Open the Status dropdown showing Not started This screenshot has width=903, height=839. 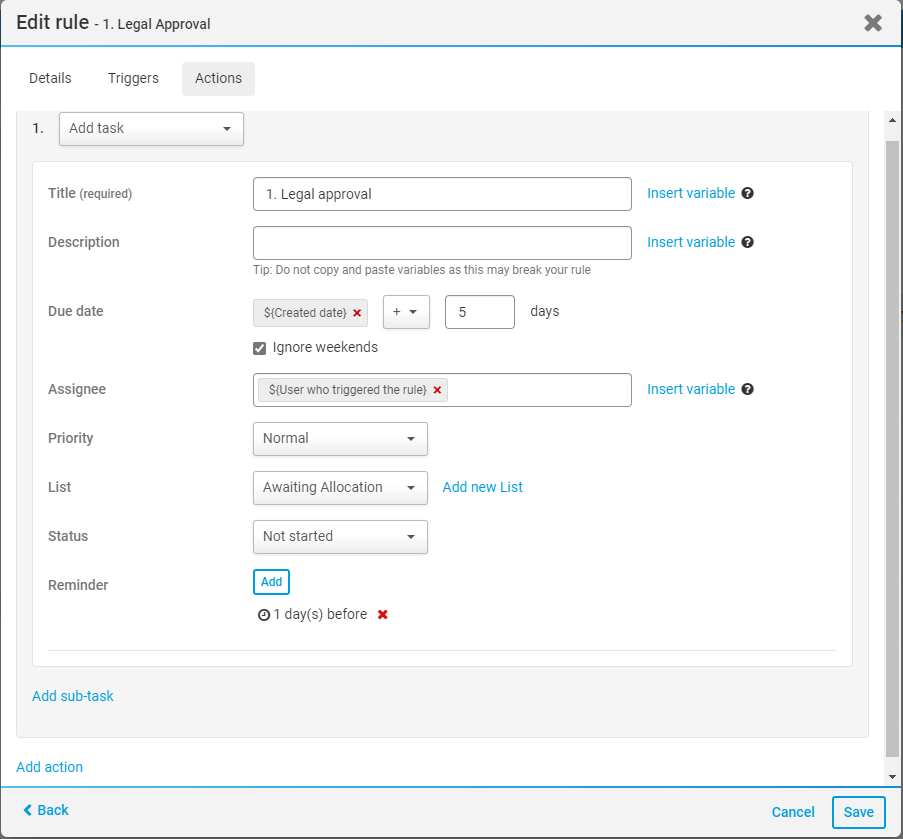coord(340,537)
